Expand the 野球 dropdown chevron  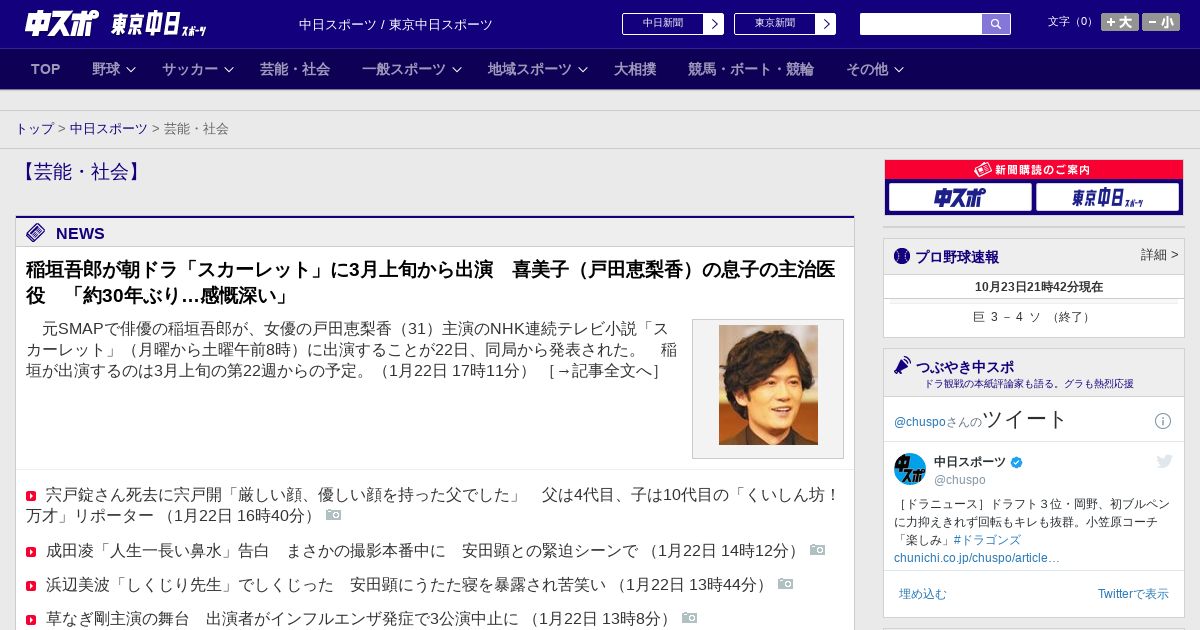(131, 69)
